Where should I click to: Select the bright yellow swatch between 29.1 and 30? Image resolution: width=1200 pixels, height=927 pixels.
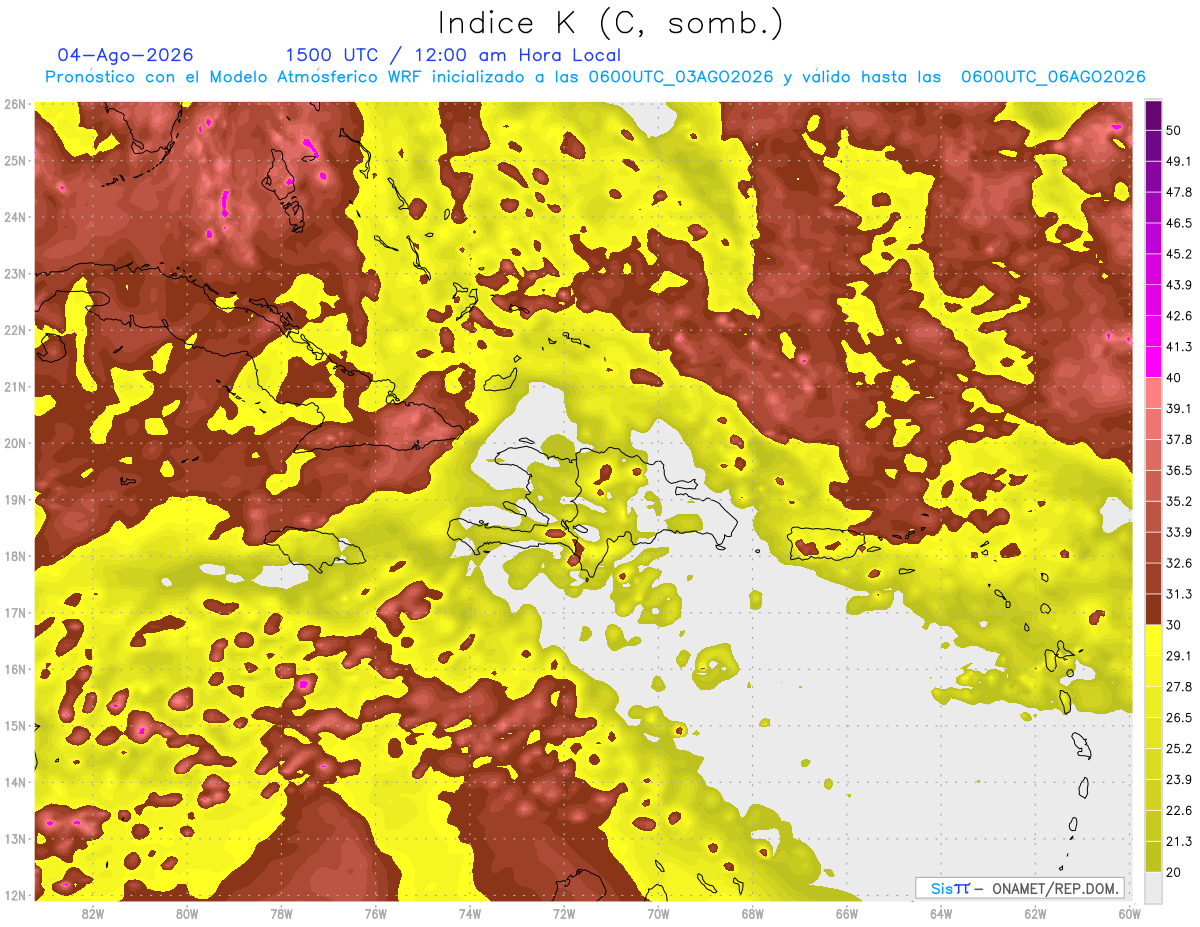(1153, 640)
